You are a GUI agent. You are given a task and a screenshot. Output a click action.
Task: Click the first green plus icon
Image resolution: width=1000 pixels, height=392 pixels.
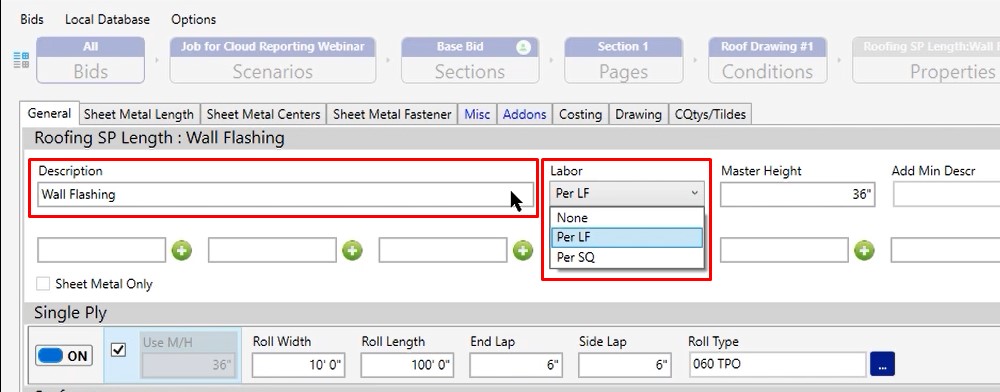pos(182,250)
